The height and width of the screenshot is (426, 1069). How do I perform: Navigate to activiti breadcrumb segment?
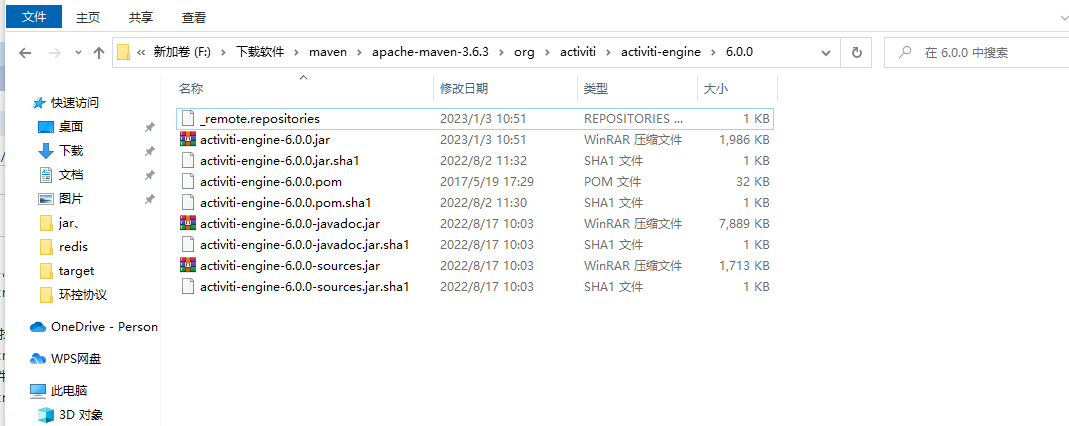pyautogui.click(x=577, y=52)
